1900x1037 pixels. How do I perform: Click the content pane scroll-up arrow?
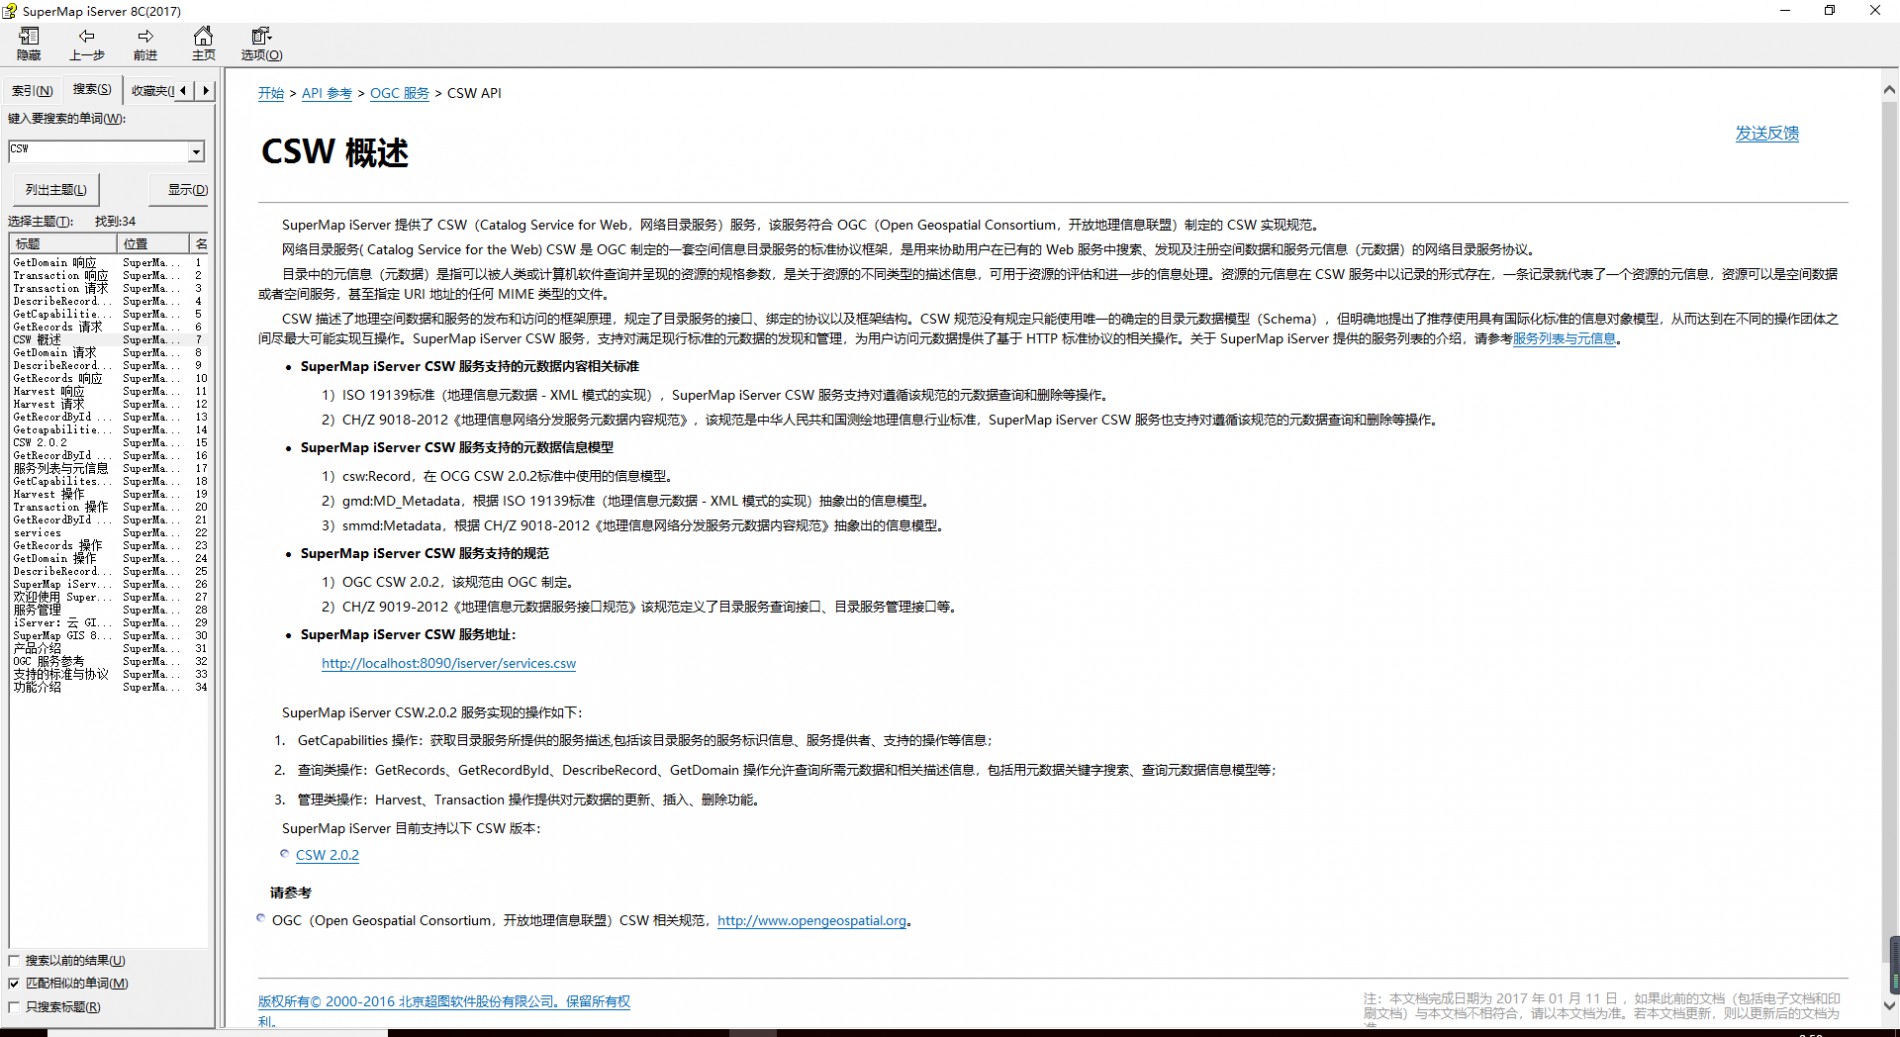(1889, 90)
